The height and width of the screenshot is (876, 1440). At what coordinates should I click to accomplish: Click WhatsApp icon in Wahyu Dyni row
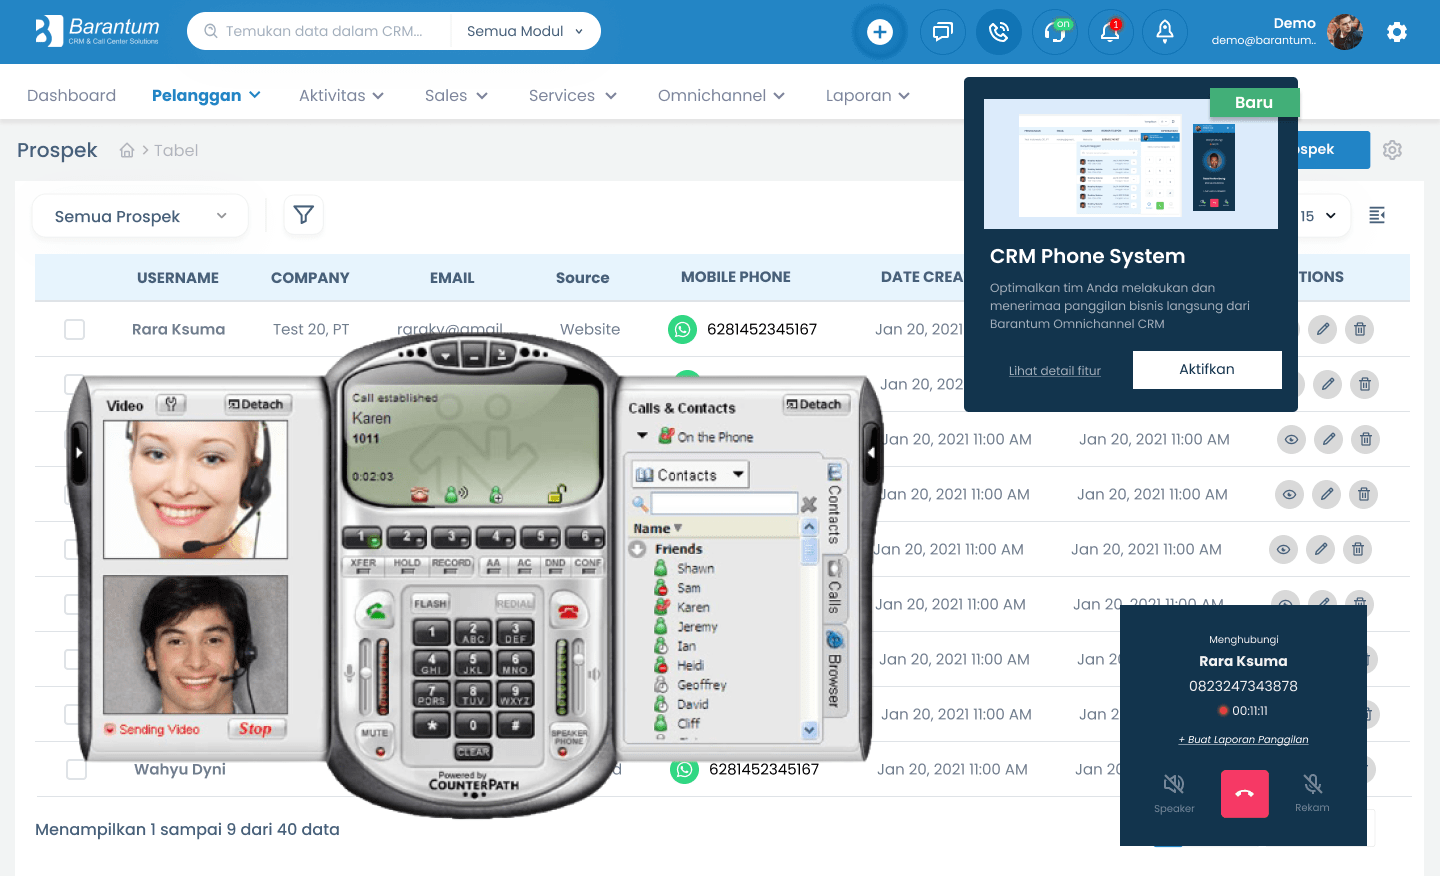click(x=684, y=769)
